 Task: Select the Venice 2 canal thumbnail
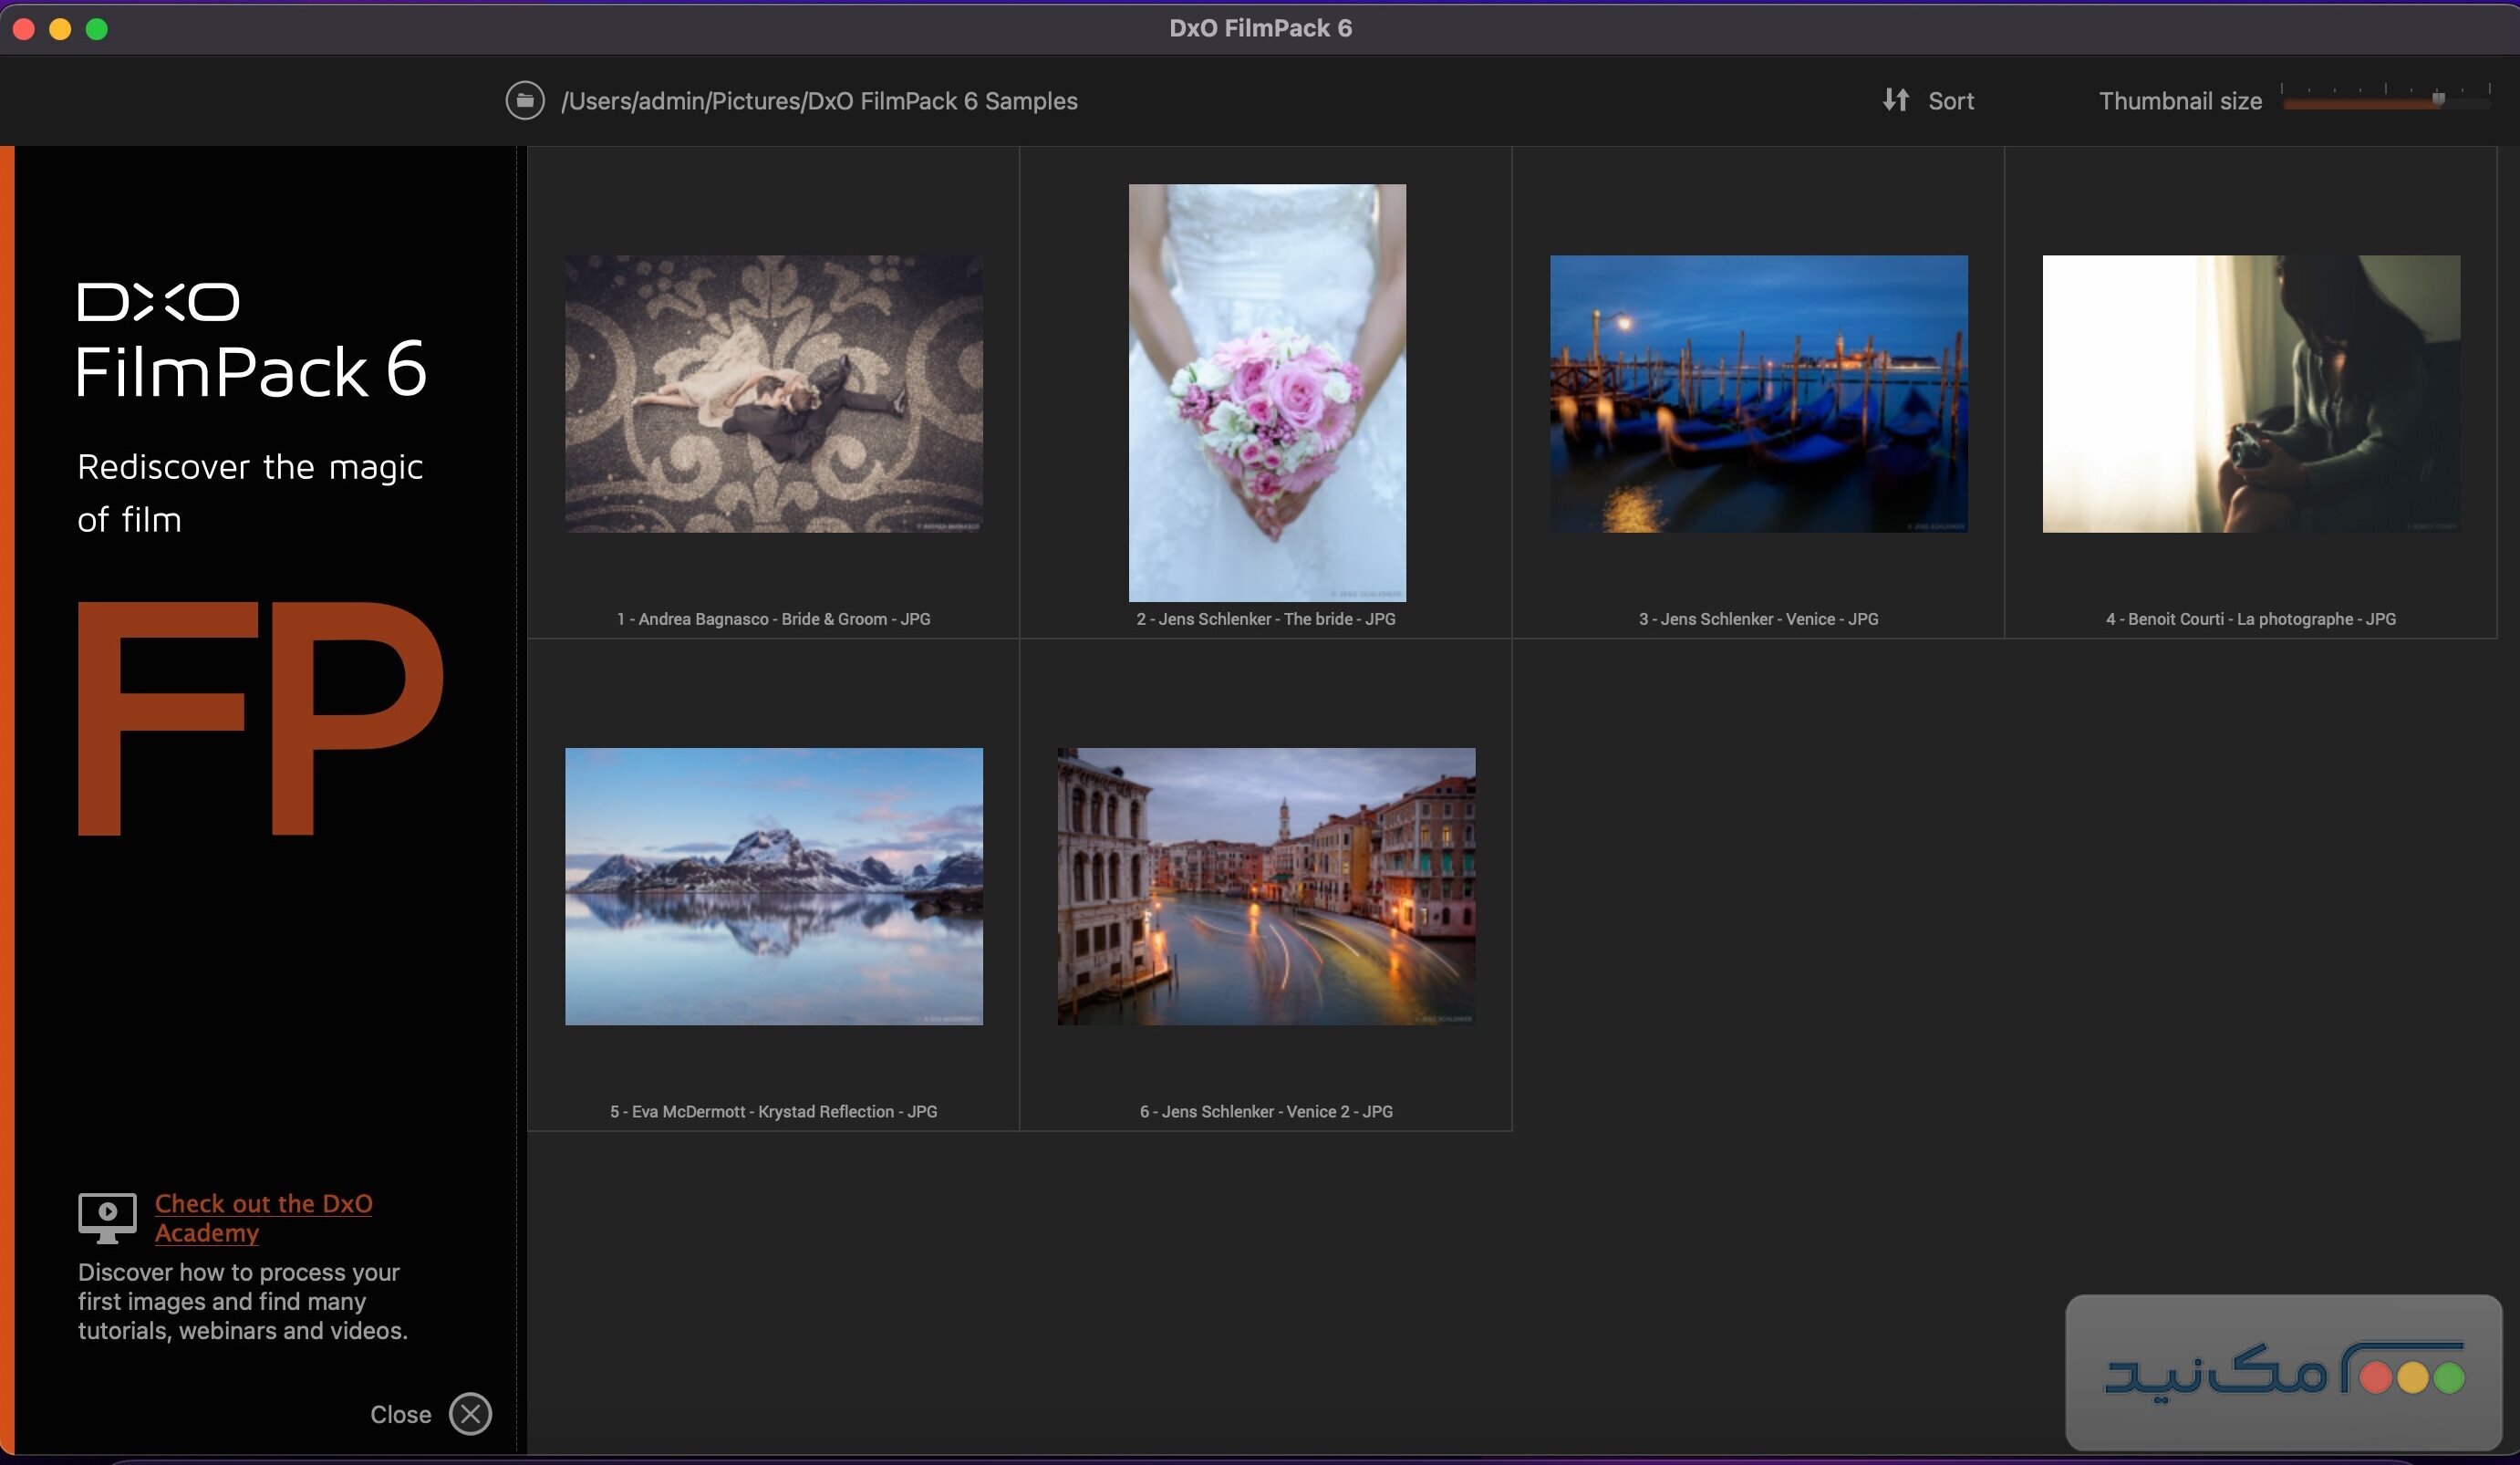(x=1266, y=885)
